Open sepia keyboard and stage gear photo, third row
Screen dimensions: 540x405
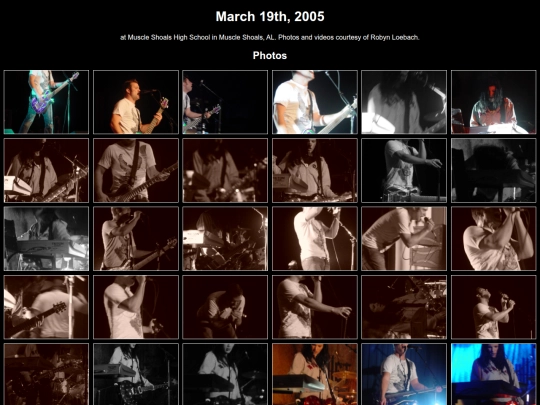click(225, 238)
